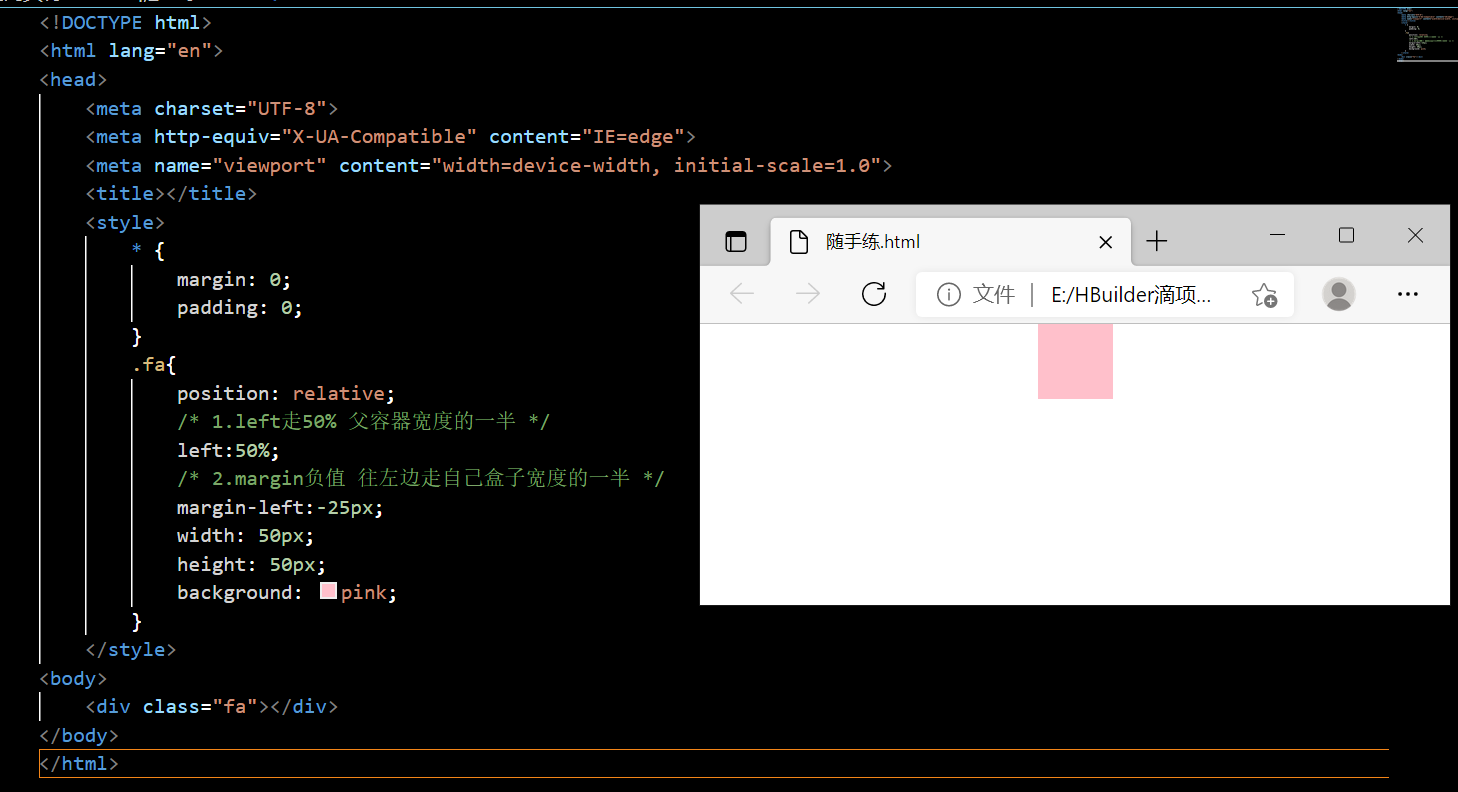Click the div class="fa" line
This screenshot has width=1458, height=792.
point(212,706)
